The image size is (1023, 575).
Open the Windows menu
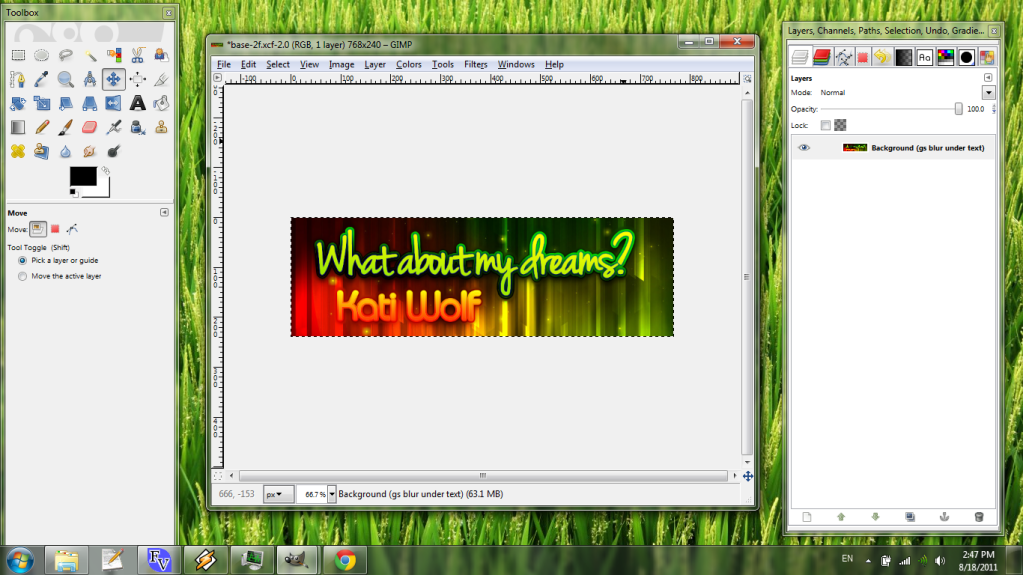pos(515,64)
